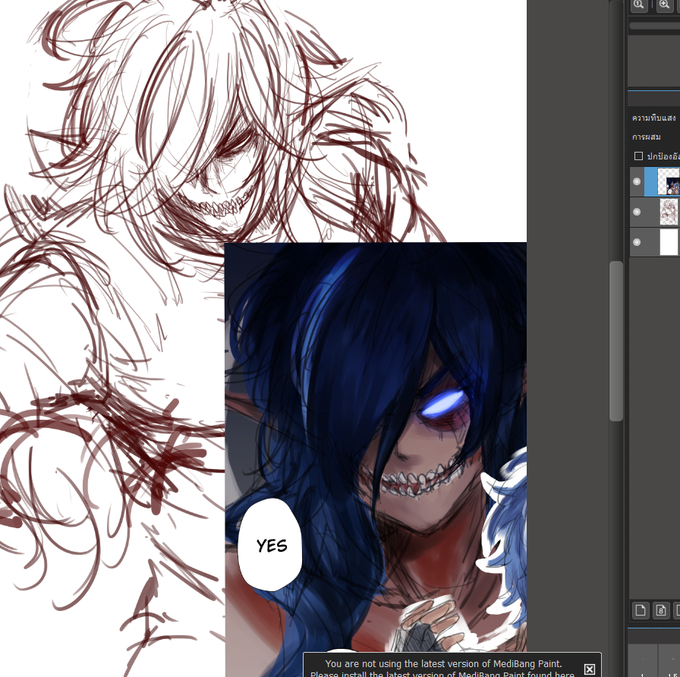Click the ความทึบแสง opacity label
Image resolution: width=680 pixels, height=677 pixels.
click(x=654, y=118)
